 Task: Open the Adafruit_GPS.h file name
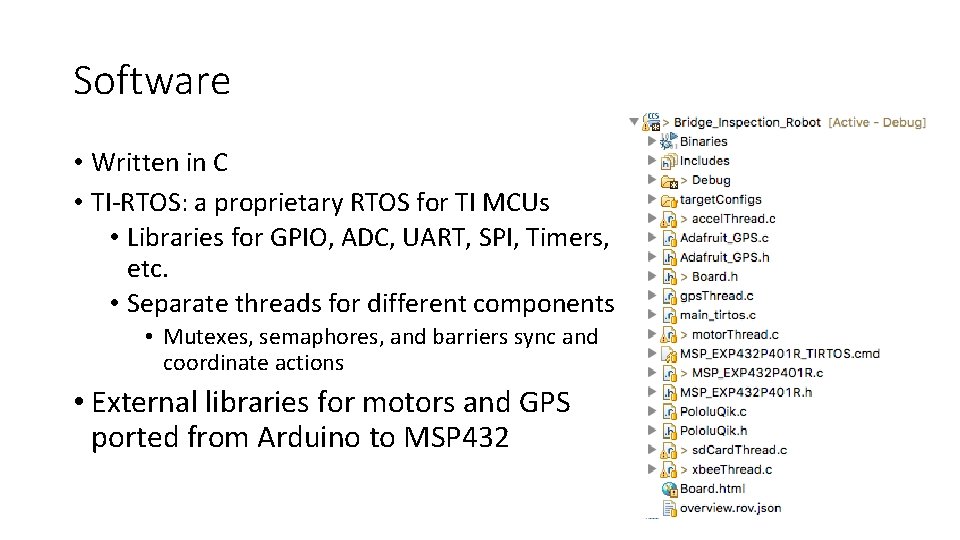click(724, 257)
